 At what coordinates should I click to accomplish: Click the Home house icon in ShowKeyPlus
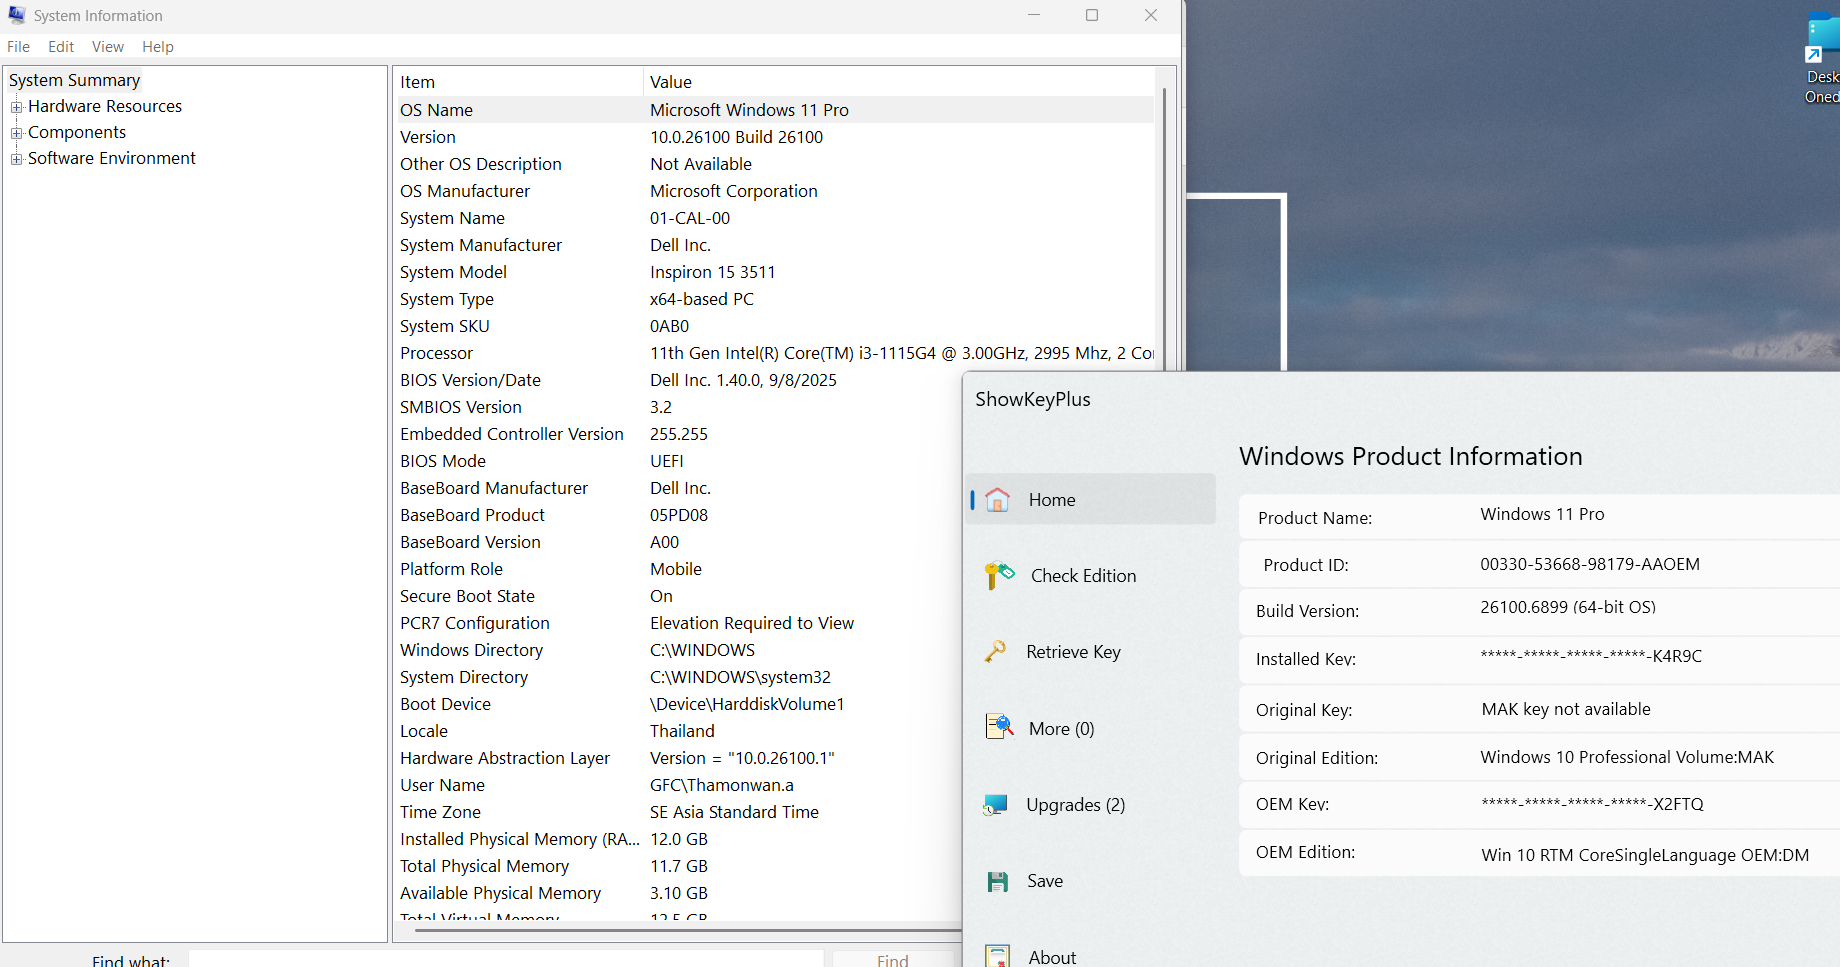coord(997,500)
